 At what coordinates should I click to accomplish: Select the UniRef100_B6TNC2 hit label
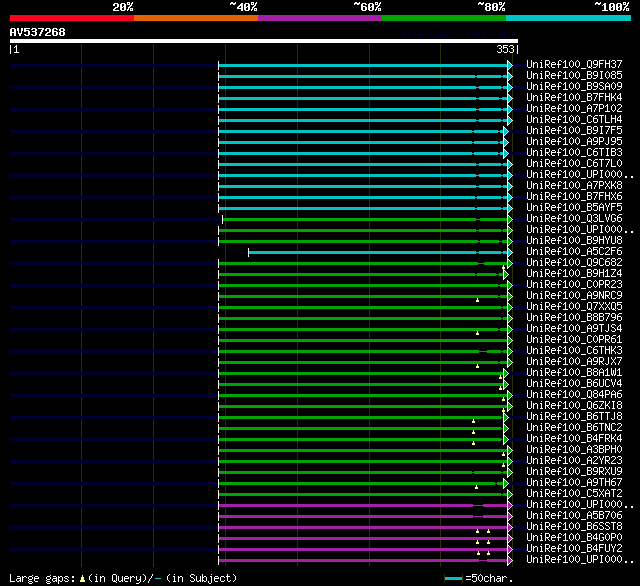pos(574,428)
